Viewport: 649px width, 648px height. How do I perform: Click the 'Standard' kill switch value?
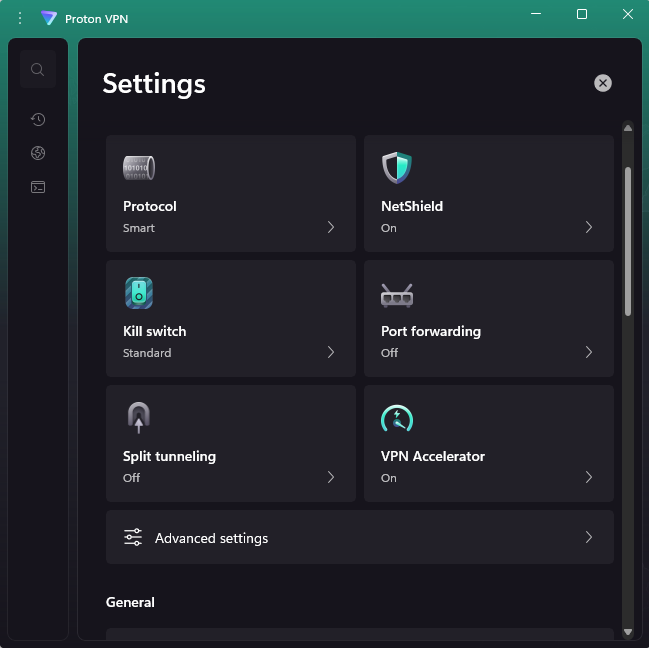(147, 353)
